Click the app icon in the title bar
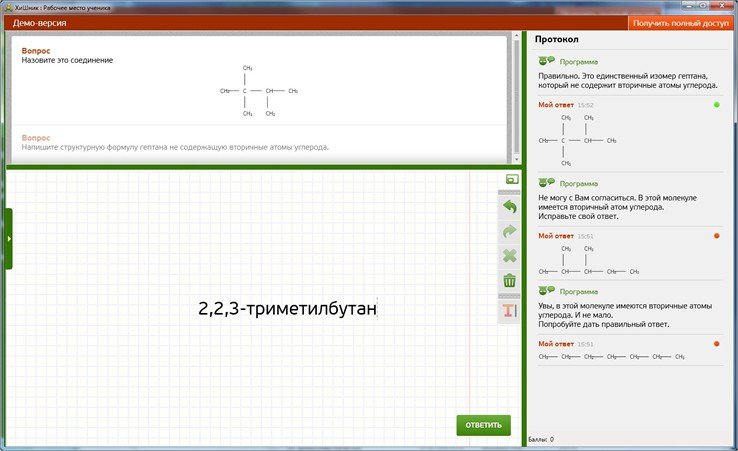This screenshot has height=451, width=738. coord(7,7)
